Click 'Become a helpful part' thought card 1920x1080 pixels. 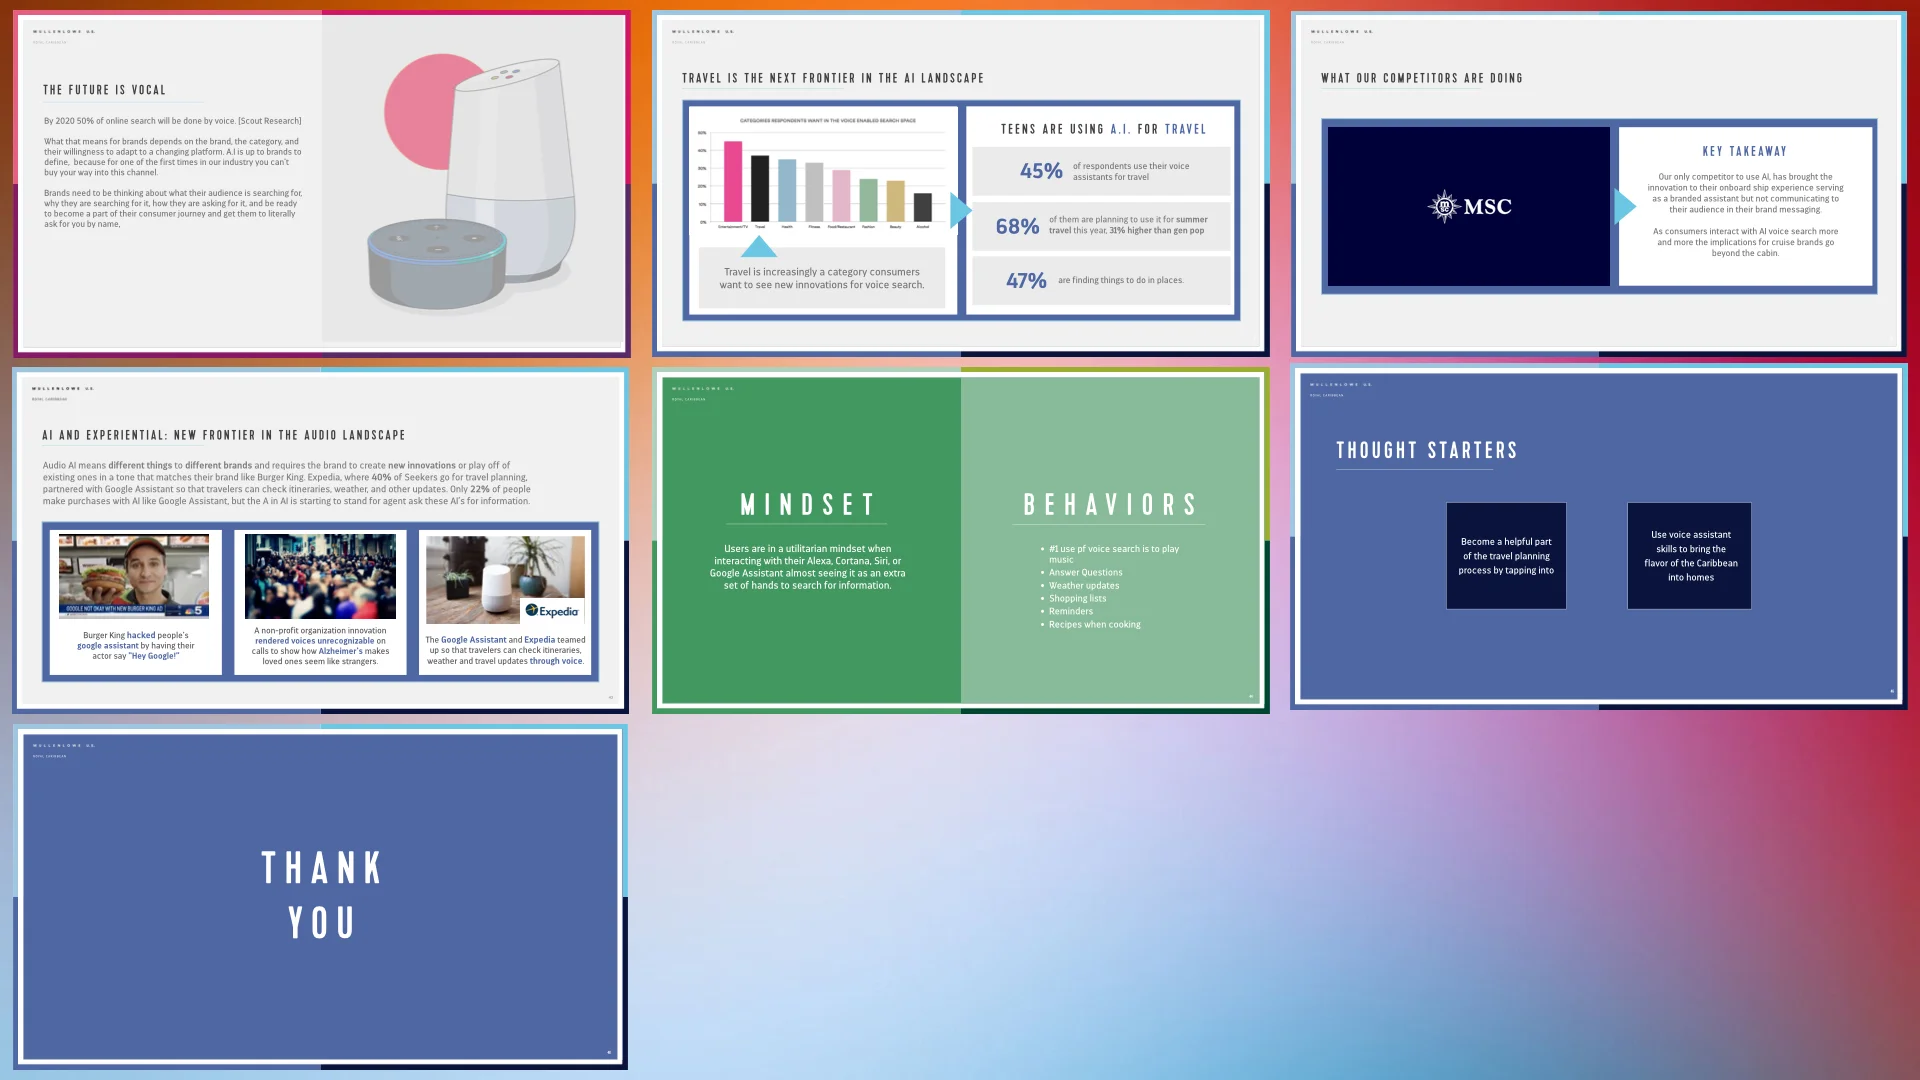coord(1506,556)
